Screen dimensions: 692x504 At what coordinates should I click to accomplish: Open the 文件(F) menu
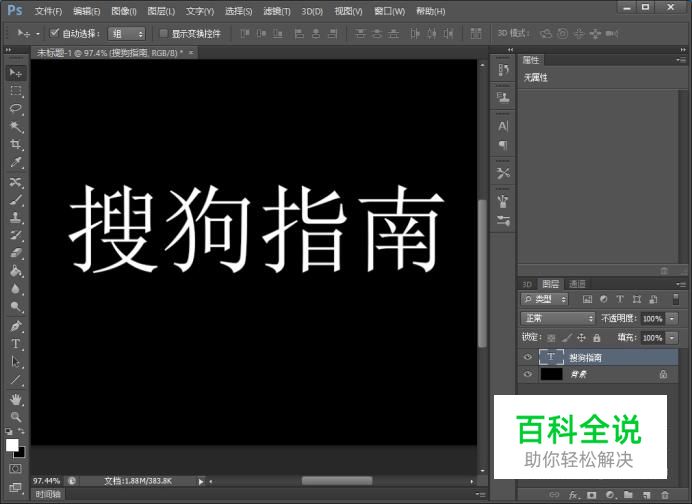pyautogui.click(x=48, y=11)
